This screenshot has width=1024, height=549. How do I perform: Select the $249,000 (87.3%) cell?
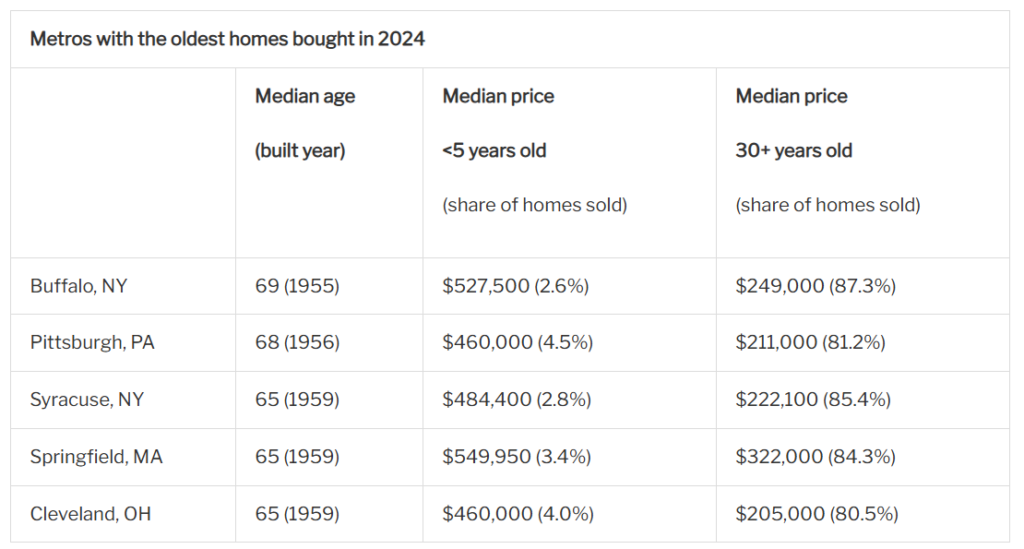[815, 286]
